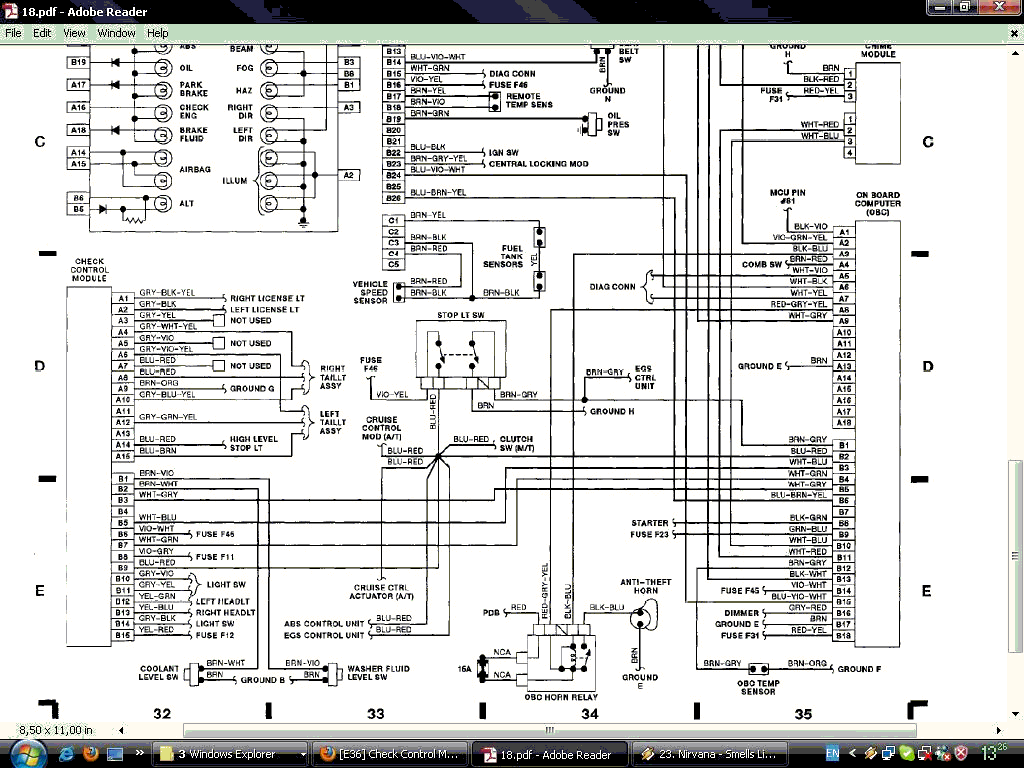Open the View menu
This screenshot has height=768, width=1024.
coord(75,33)
